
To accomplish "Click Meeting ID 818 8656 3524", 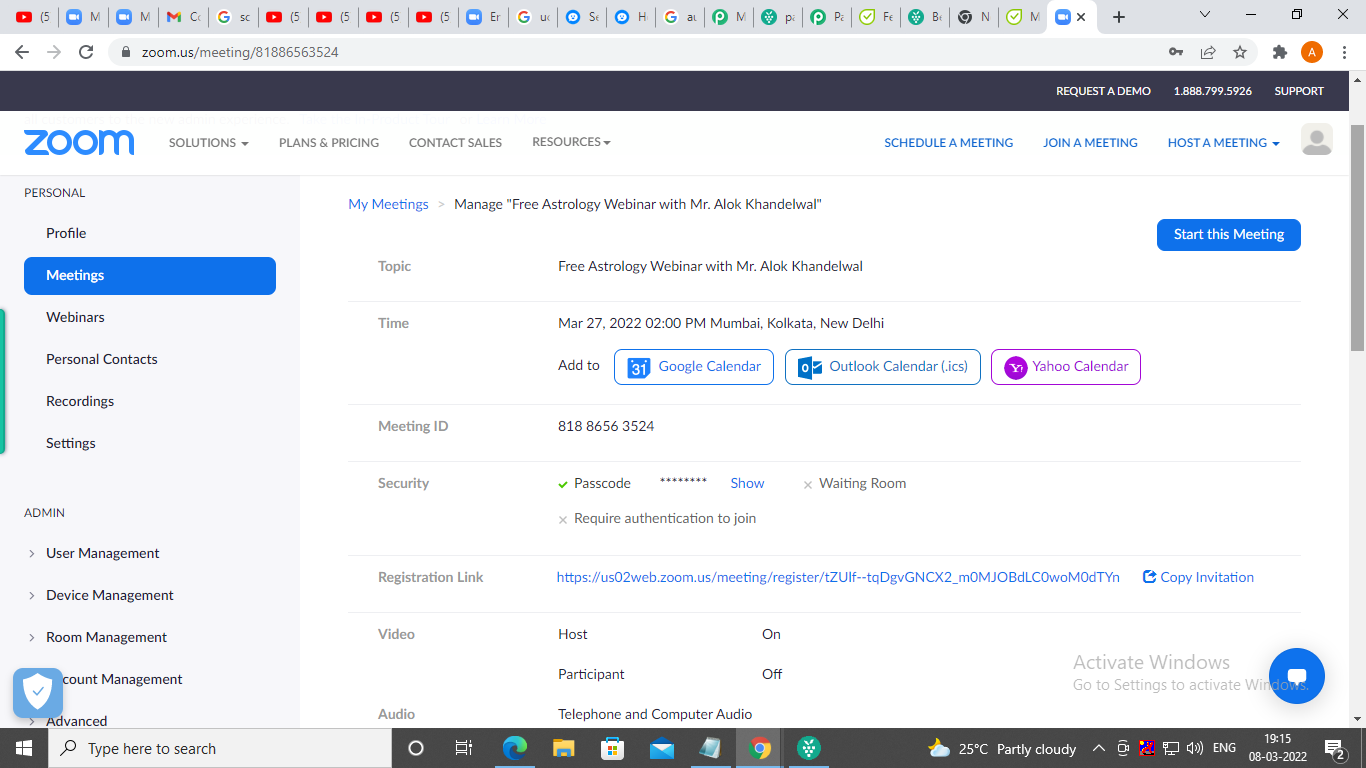I will click(606, 426).
